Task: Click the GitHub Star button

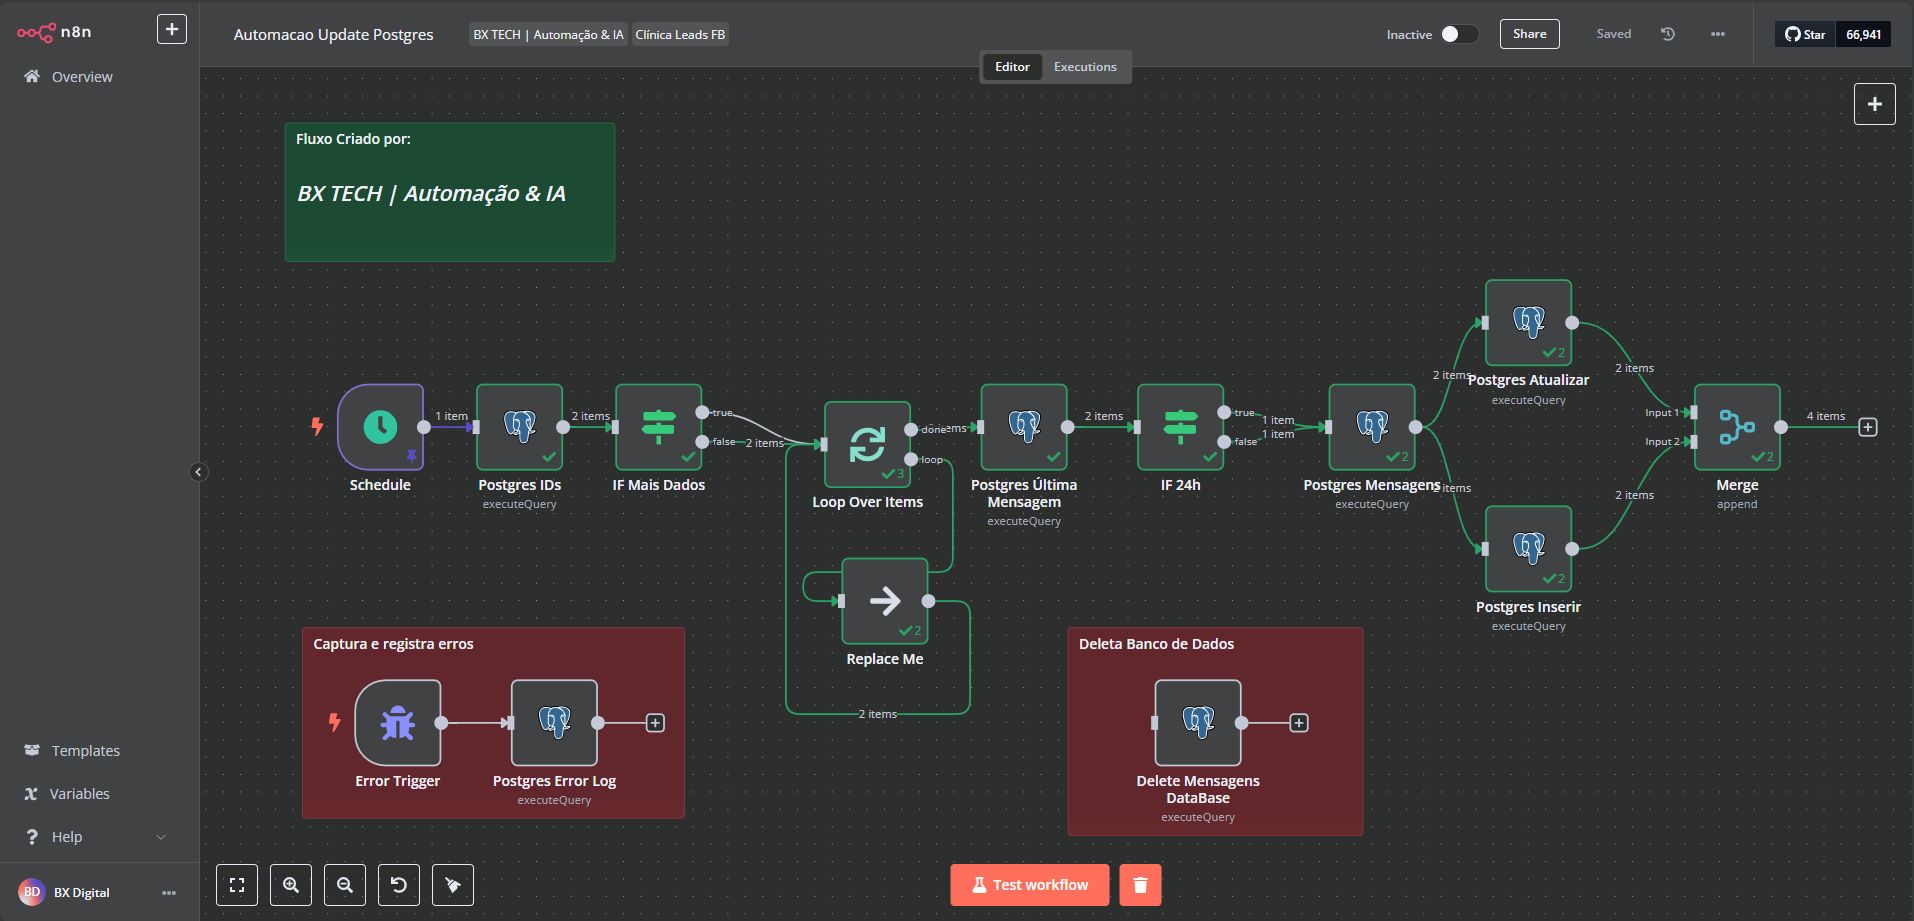Action: pos(1805,34)
